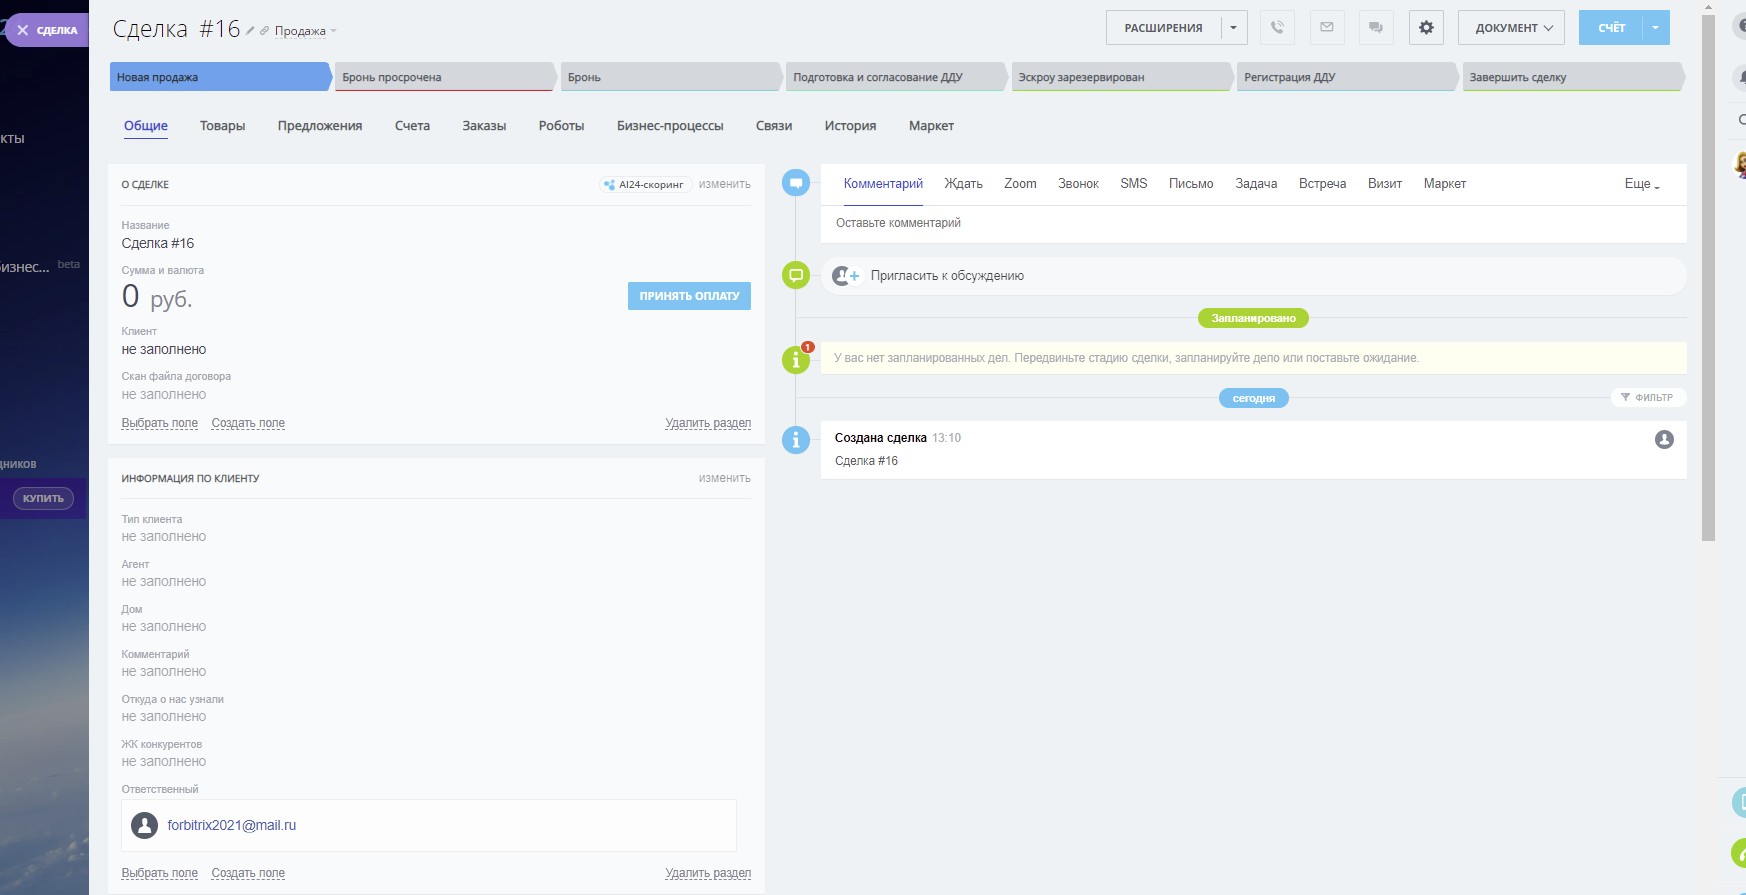This screenshot has width=1746, height=895.
Task: Switch to the Товары tab
Action: coord(222,126)
